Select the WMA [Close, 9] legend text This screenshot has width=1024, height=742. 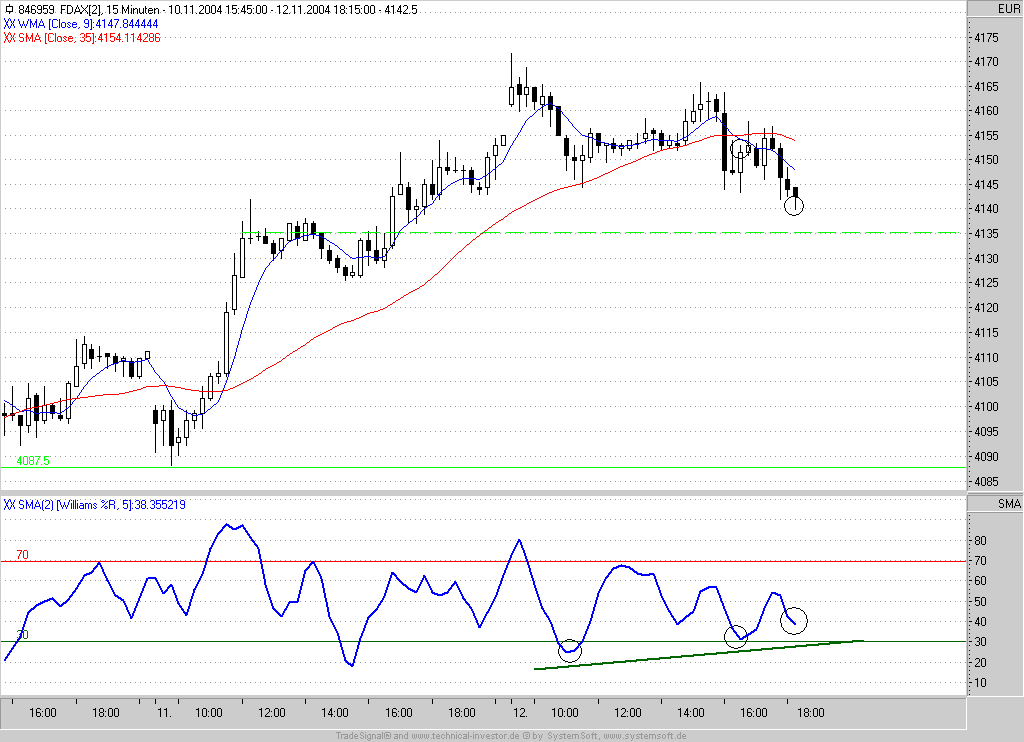88,24
